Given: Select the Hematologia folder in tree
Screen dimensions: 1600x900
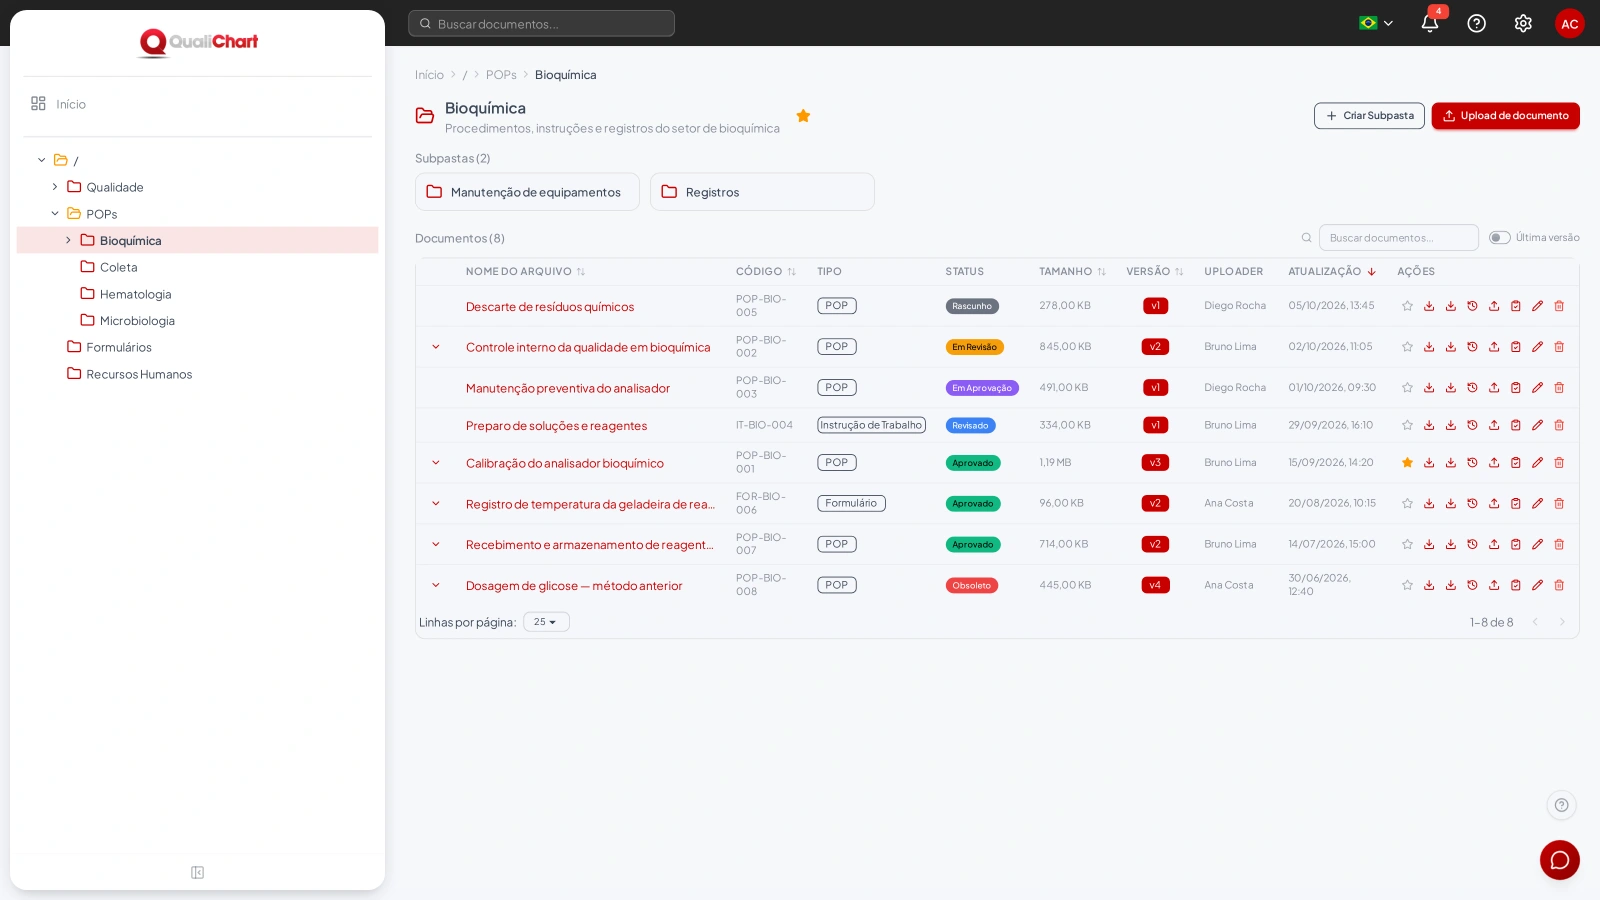Looking at the screenshot, I should pos(135,294).
